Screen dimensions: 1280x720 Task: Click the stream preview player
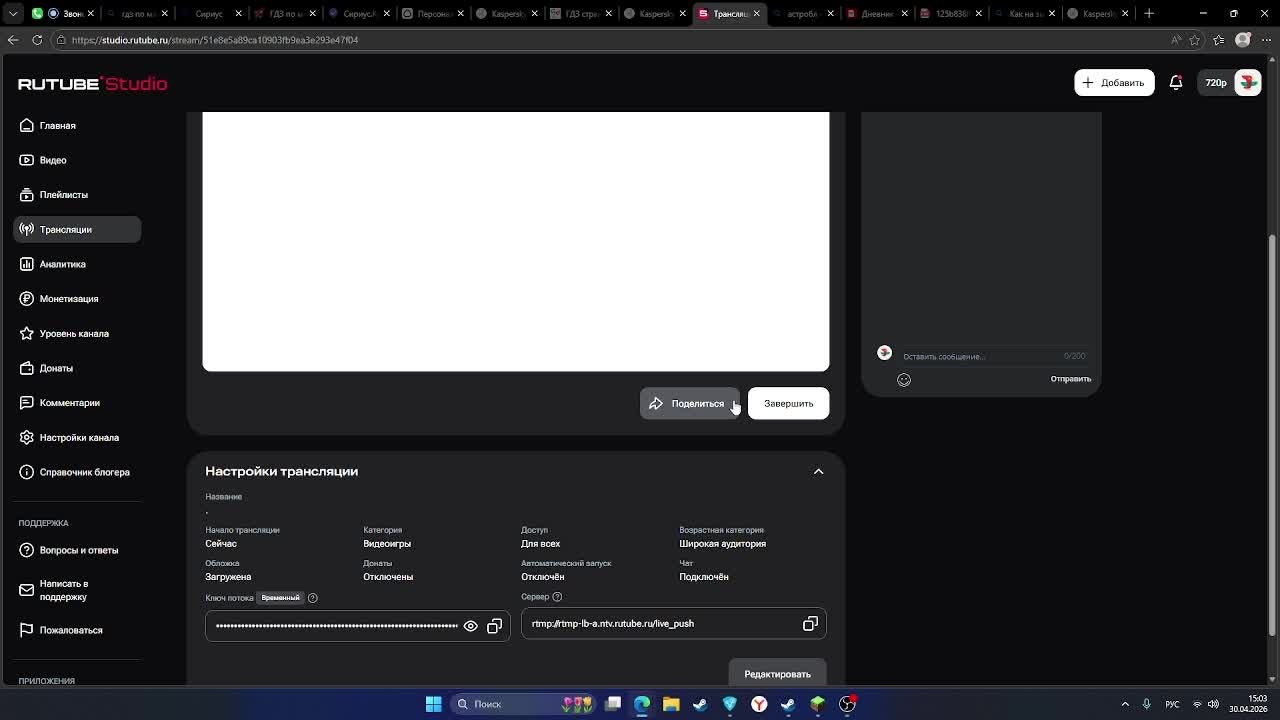pyautogui.click(x=516, y=241)
